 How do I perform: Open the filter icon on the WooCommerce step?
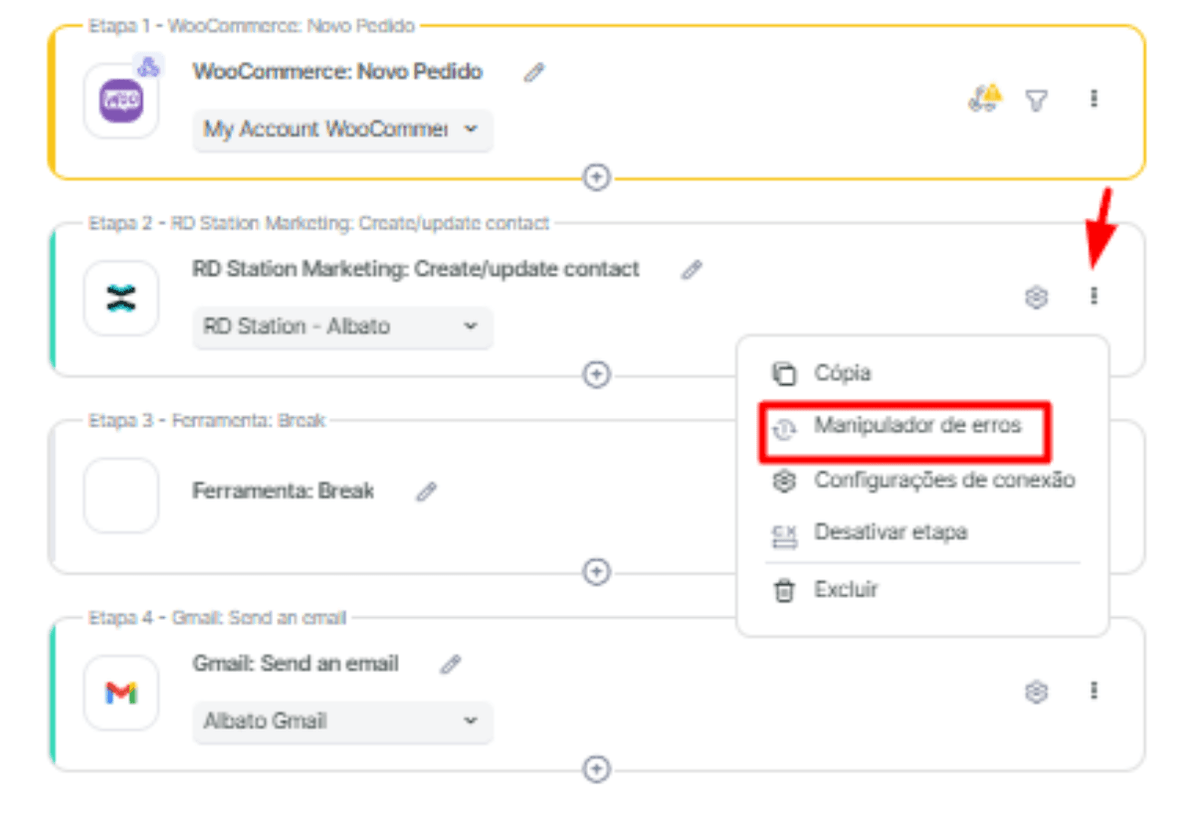pyautogui.click(x=1037, y=99)
